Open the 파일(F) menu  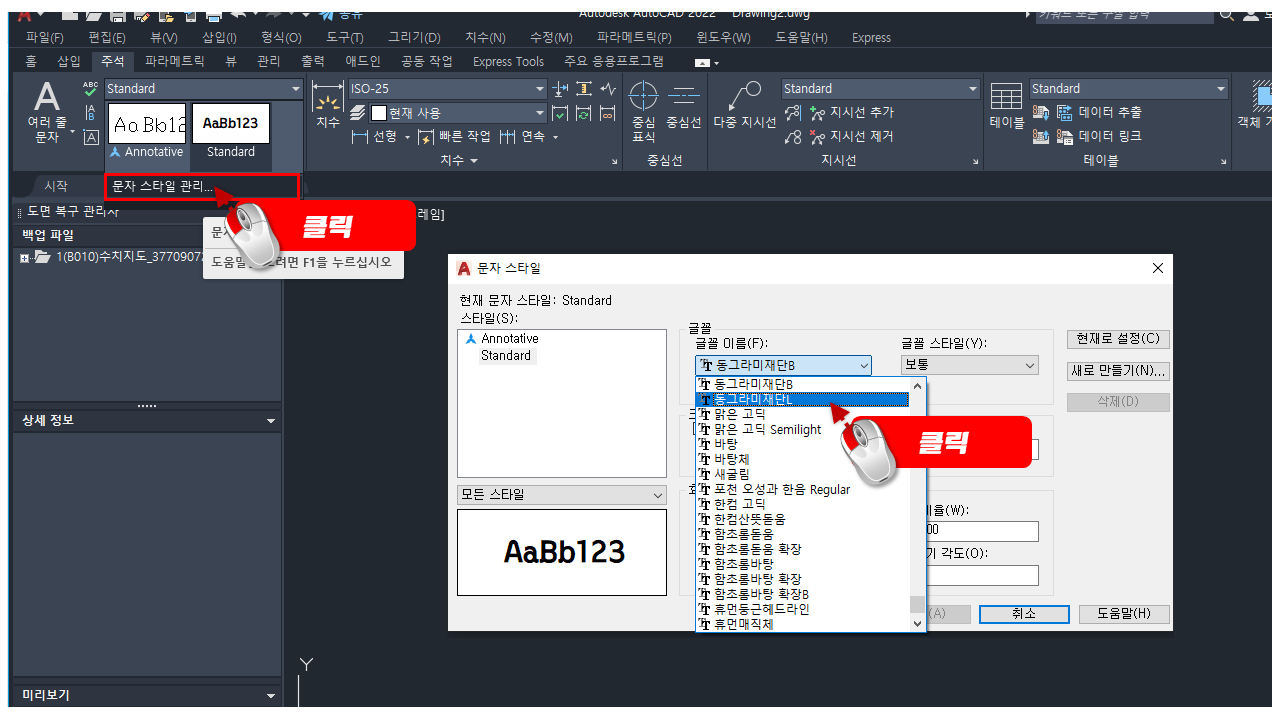(x=45, y=38)
